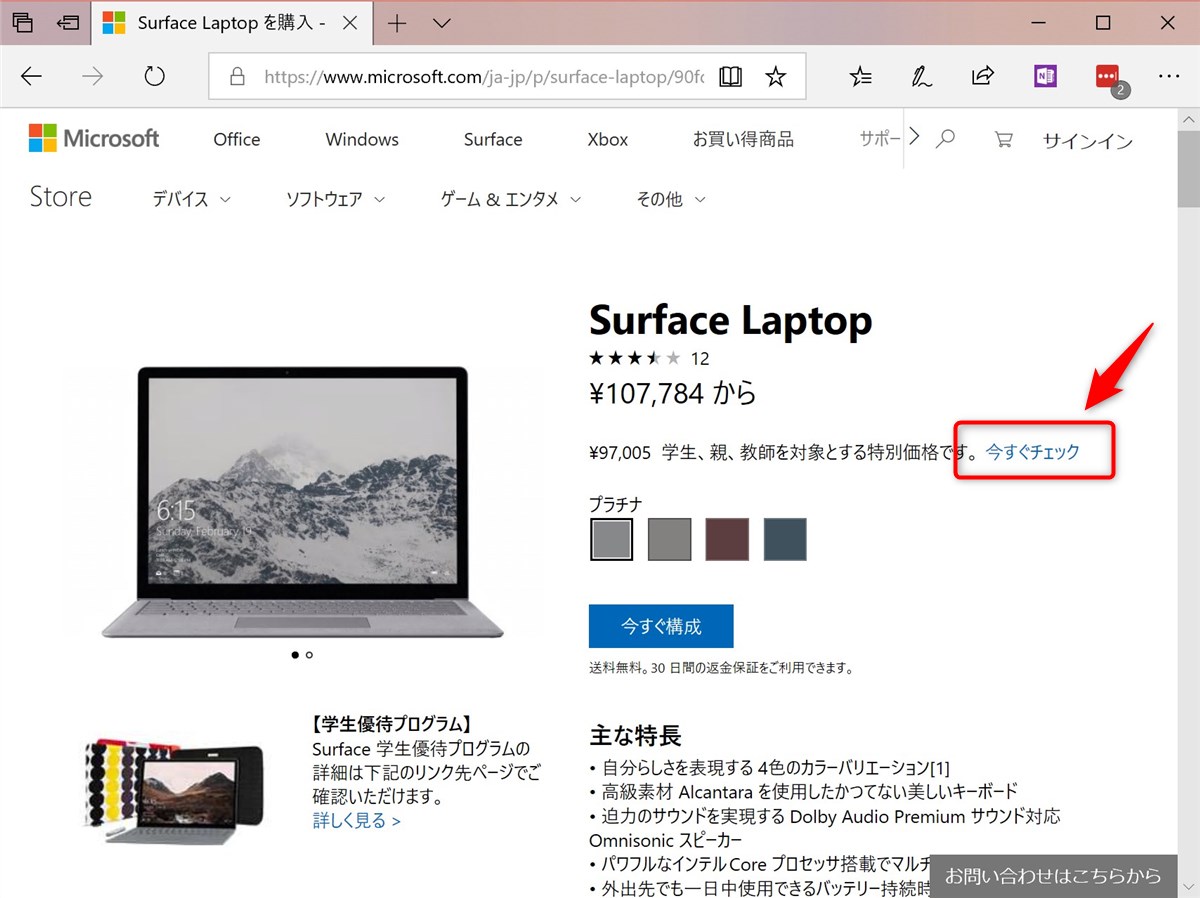This screenshot has height=898, width=1200.
Task: Switch to the Xbox section
Action: click(606, 139)
